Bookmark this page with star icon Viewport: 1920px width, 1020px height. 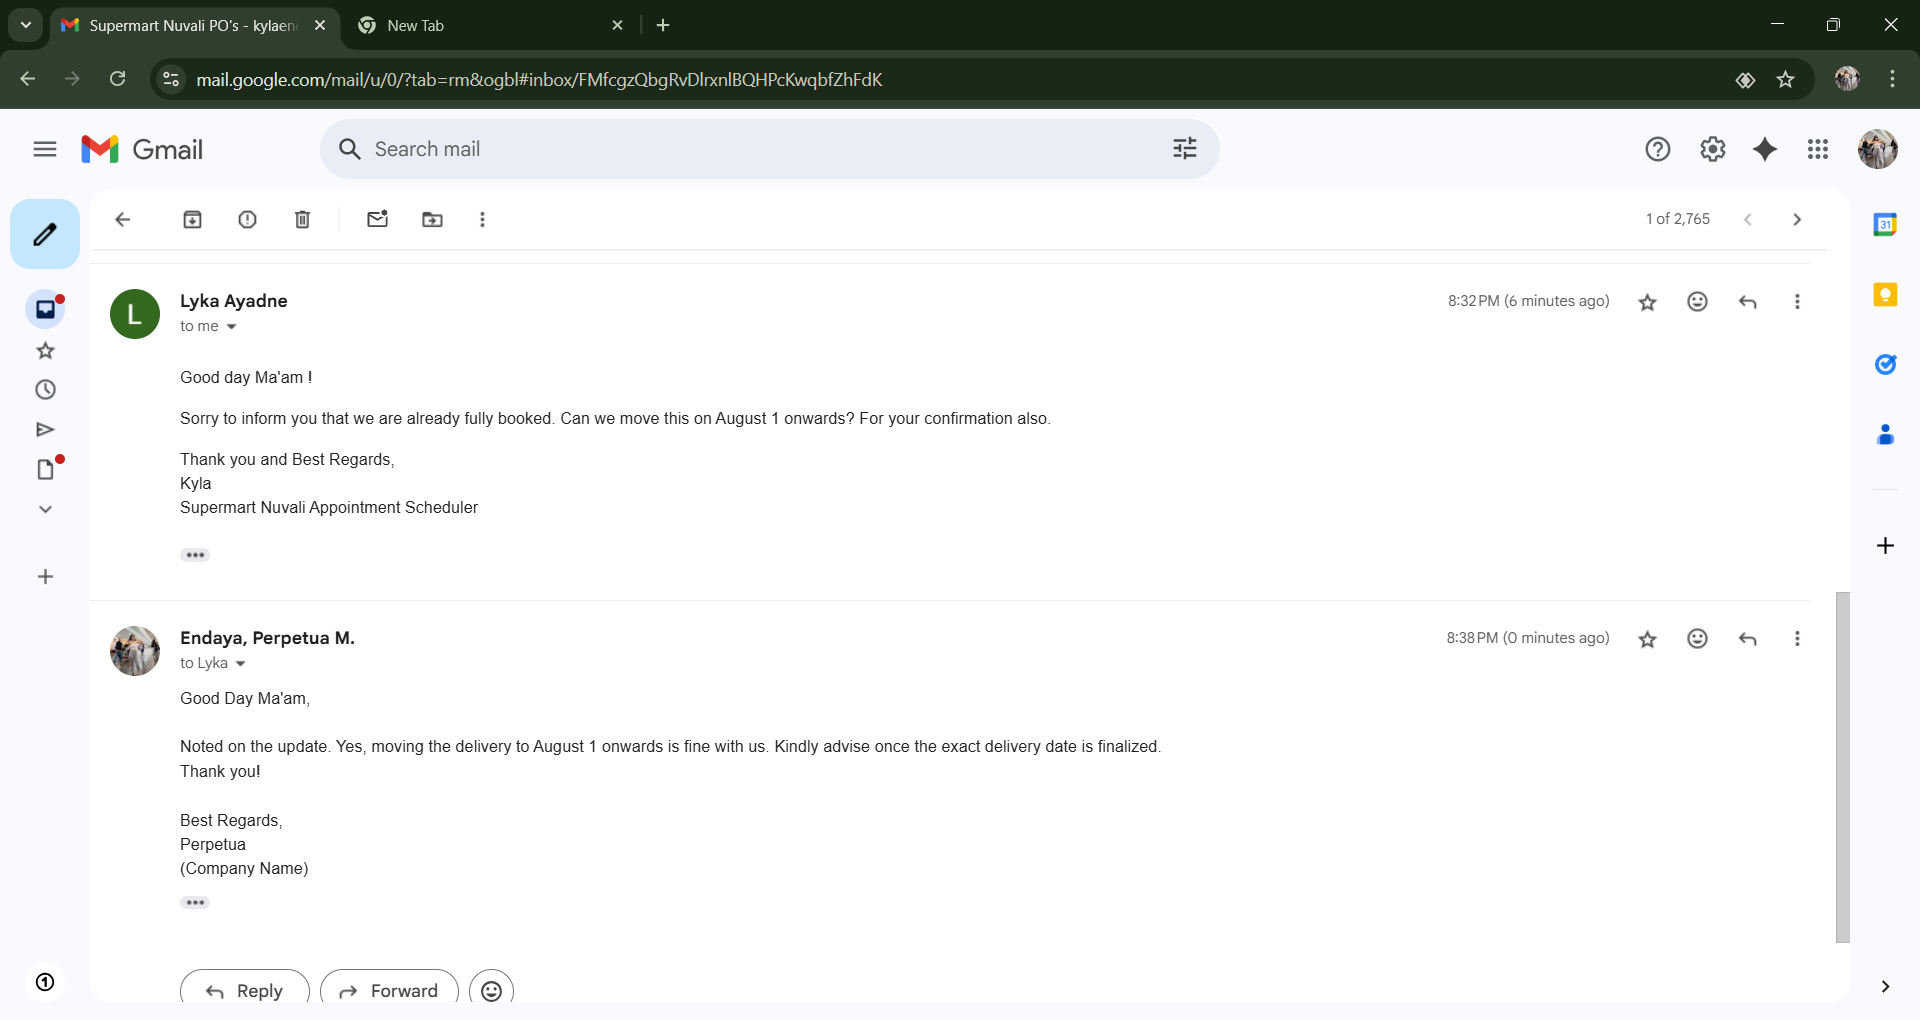point(1785,79)
